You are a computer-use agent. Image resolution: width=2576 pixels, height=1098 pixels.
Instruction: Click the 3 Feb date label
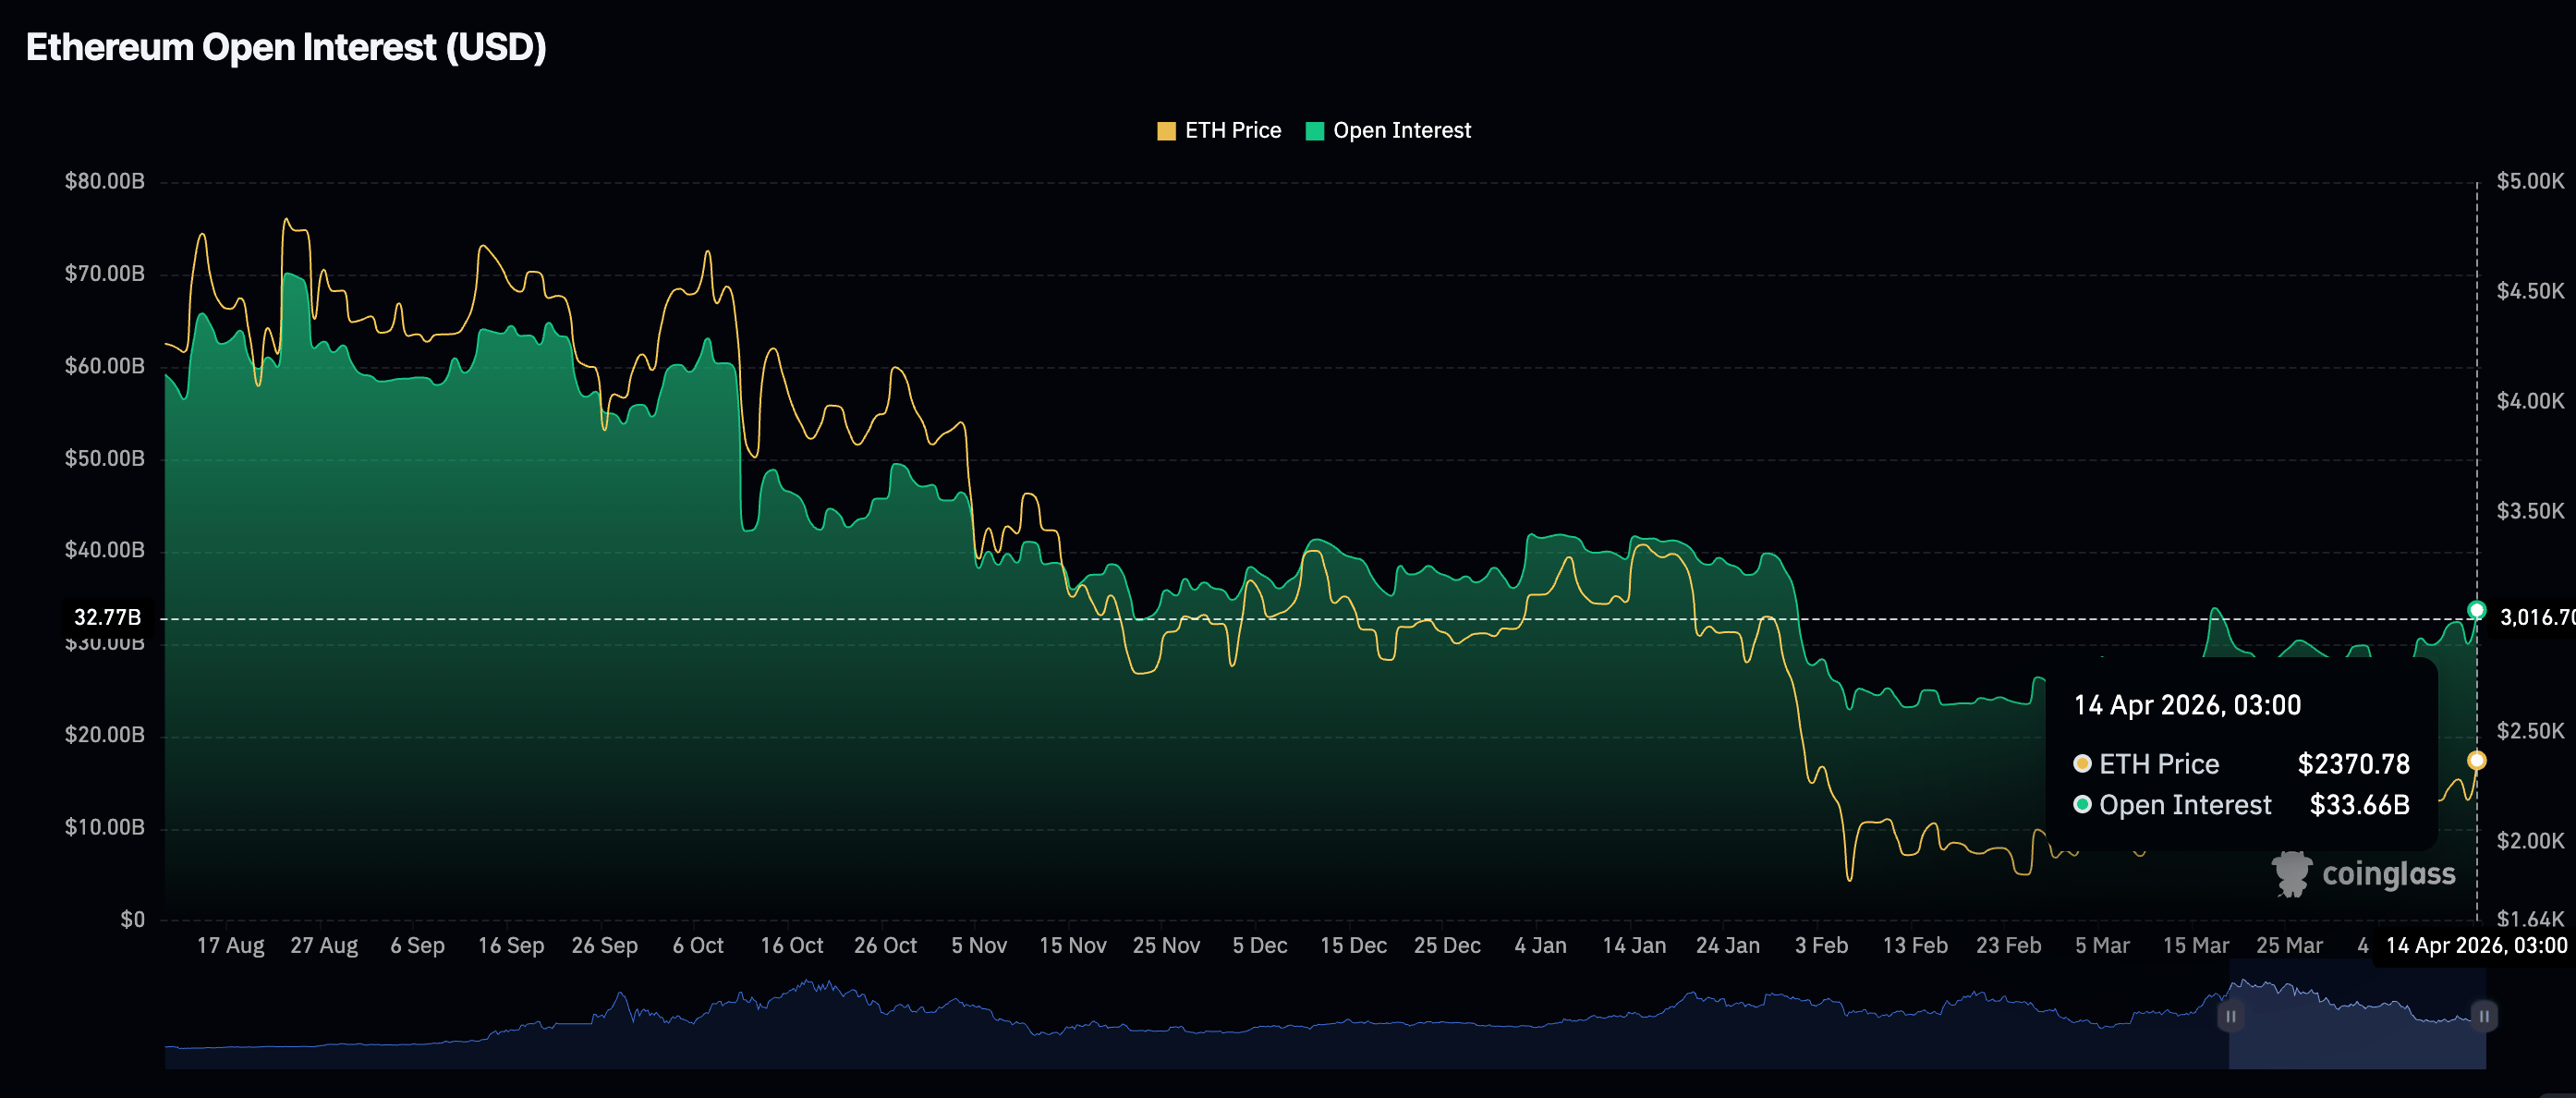click(x=1821, y=945)
